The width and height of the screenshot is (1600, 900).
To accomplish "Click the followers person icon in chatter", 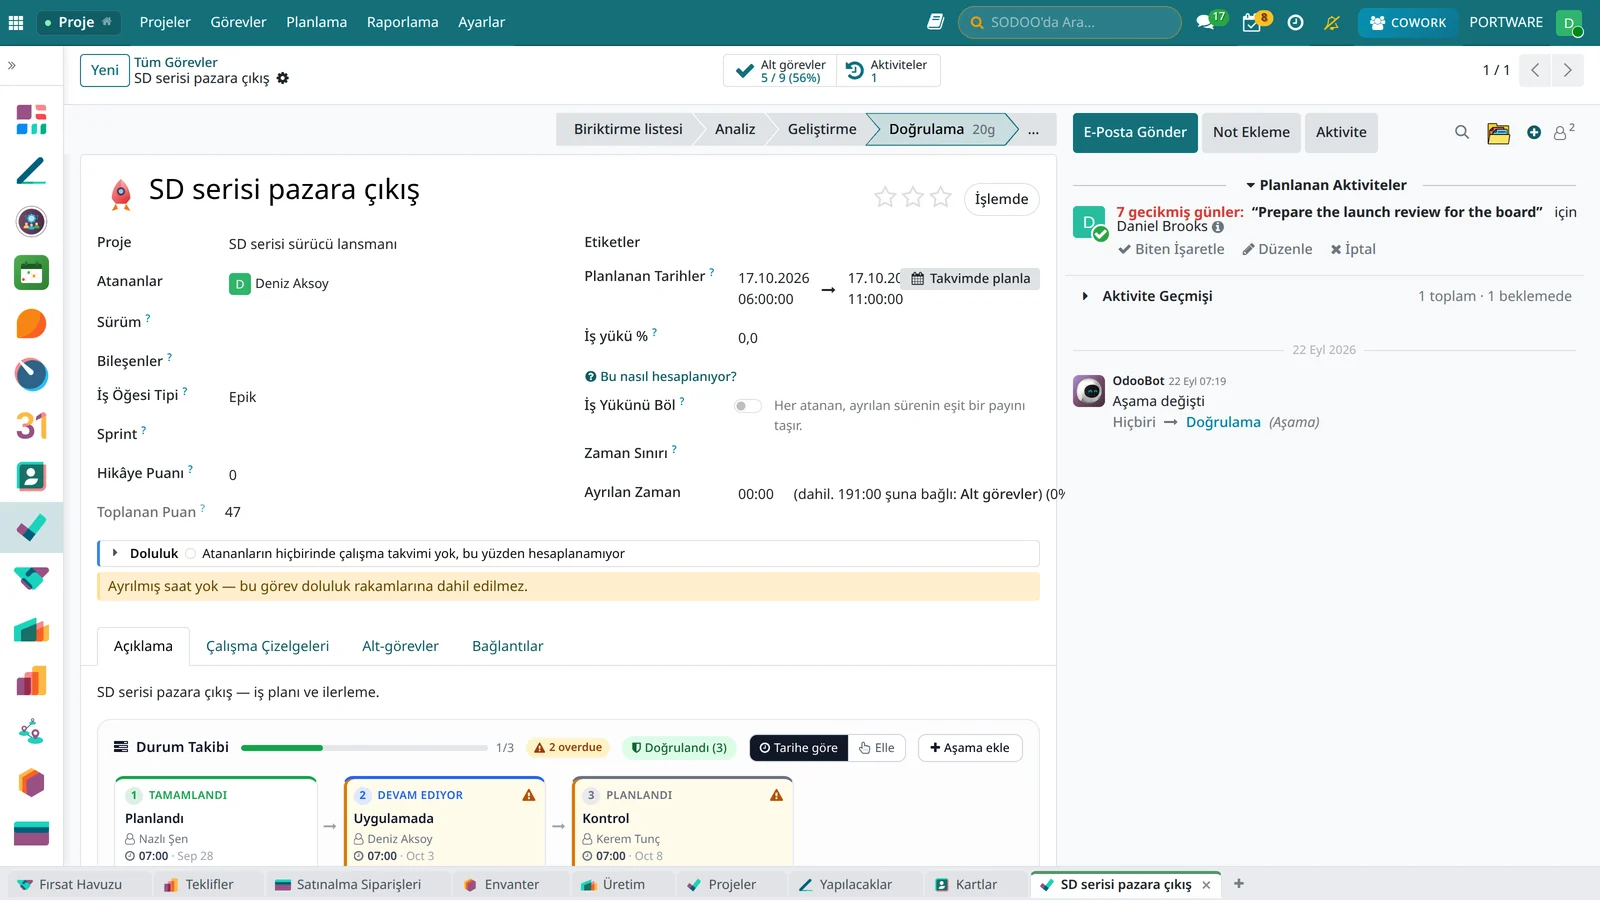I will tap(1562, 132).
